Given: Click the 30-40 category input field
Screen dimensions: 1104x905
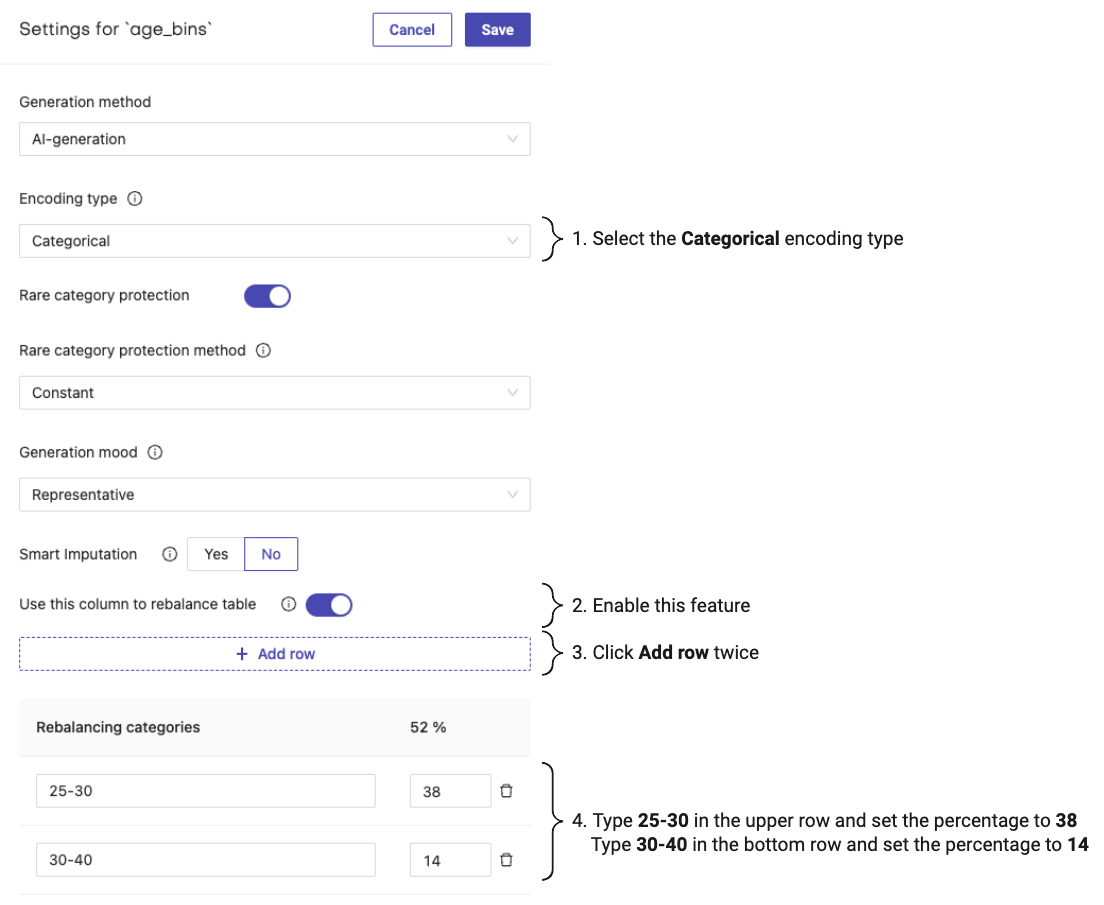Looking at the screenshot, I should coord(206,860).
